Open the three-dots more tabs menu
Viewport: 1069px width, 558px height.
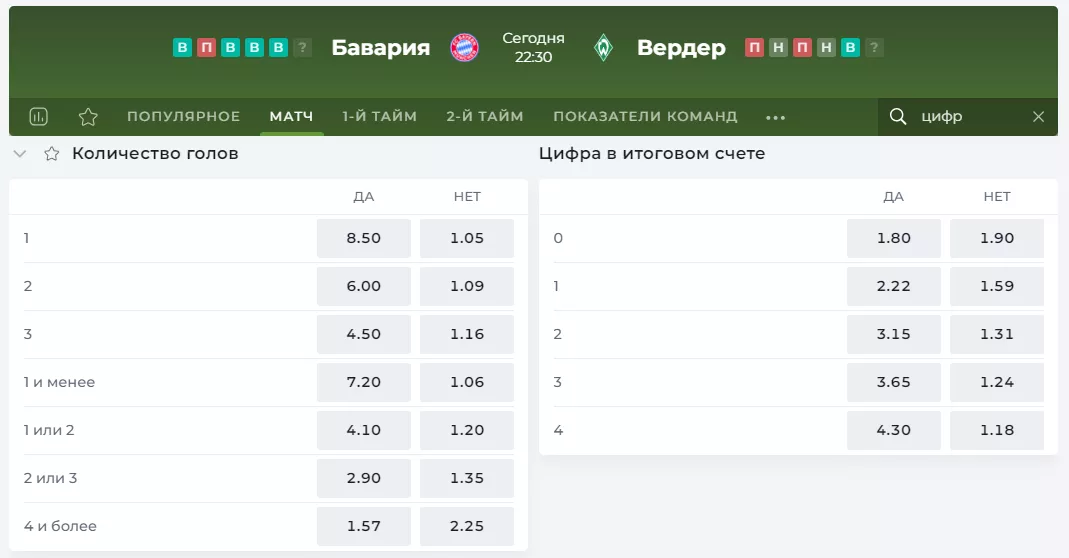click(x=775, y=117)
